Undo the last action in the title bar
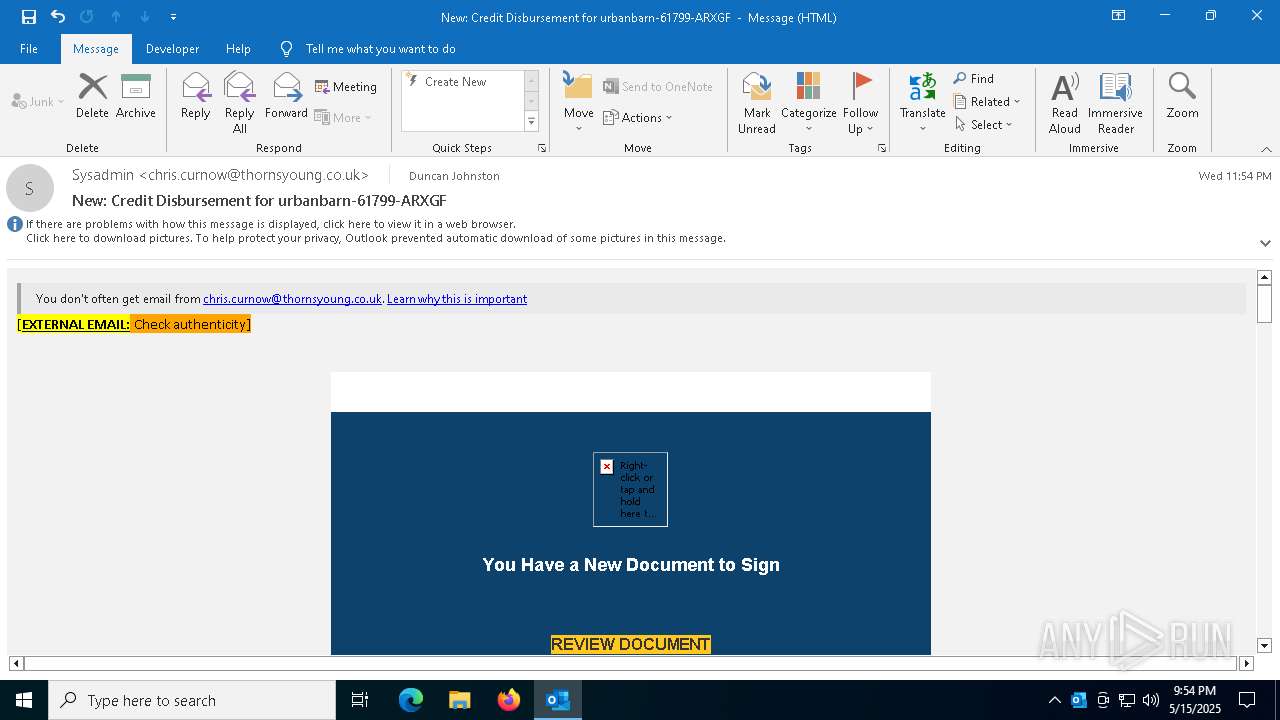 click(x=58, y=17)
